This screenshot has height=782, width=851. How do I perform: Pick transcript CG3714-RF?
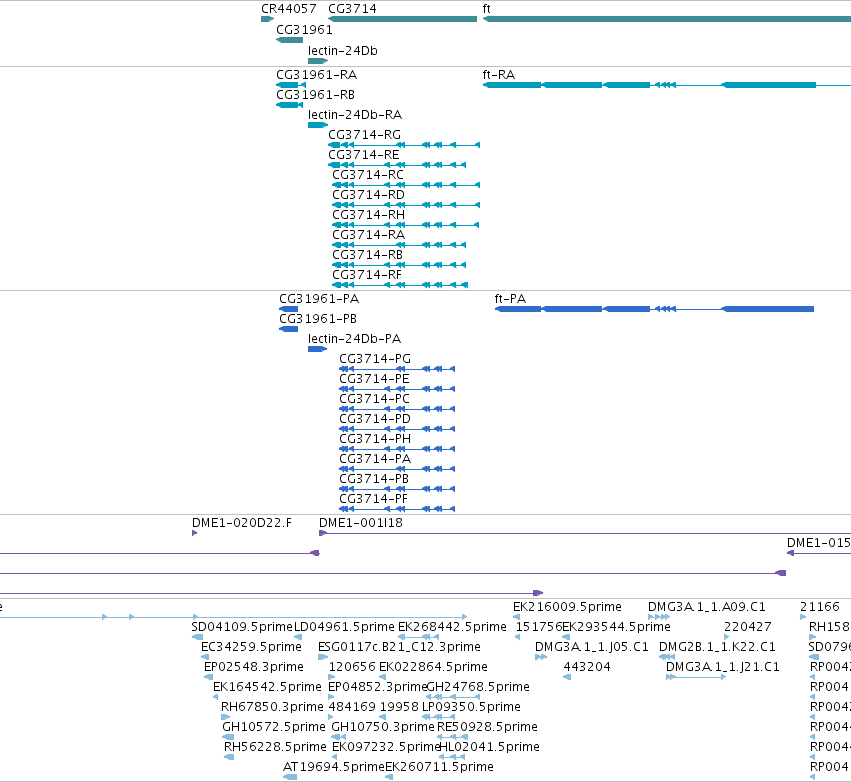point(367,275)
